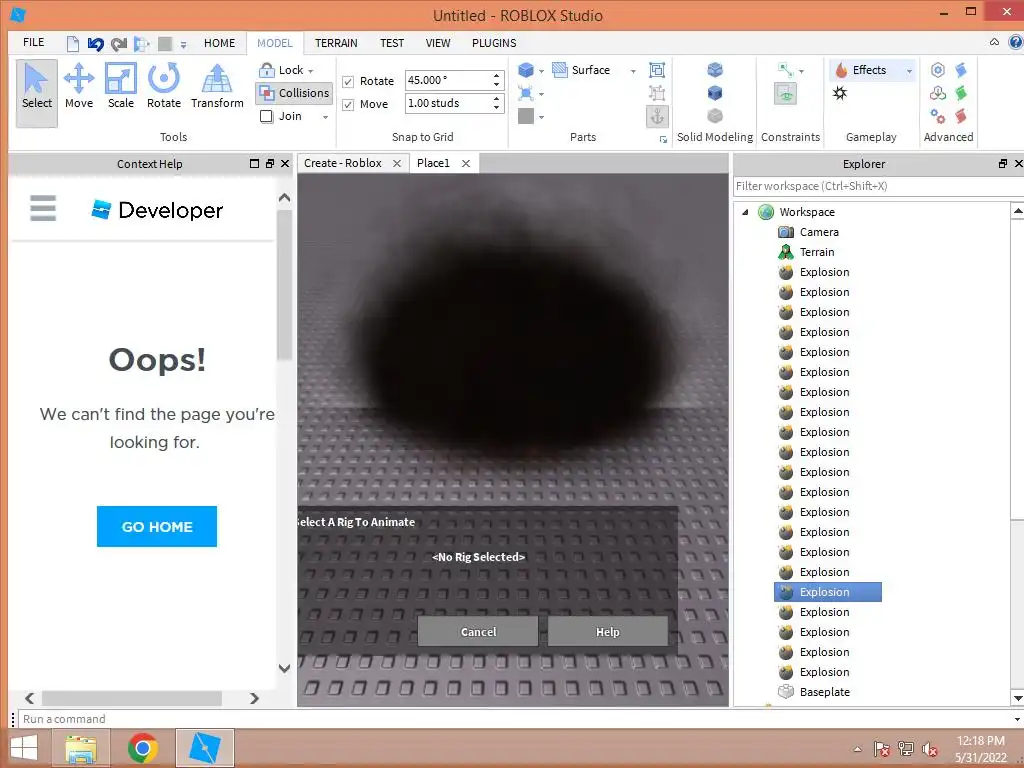
Task: Click the Filter workspace search box
Action: point(878,186)
